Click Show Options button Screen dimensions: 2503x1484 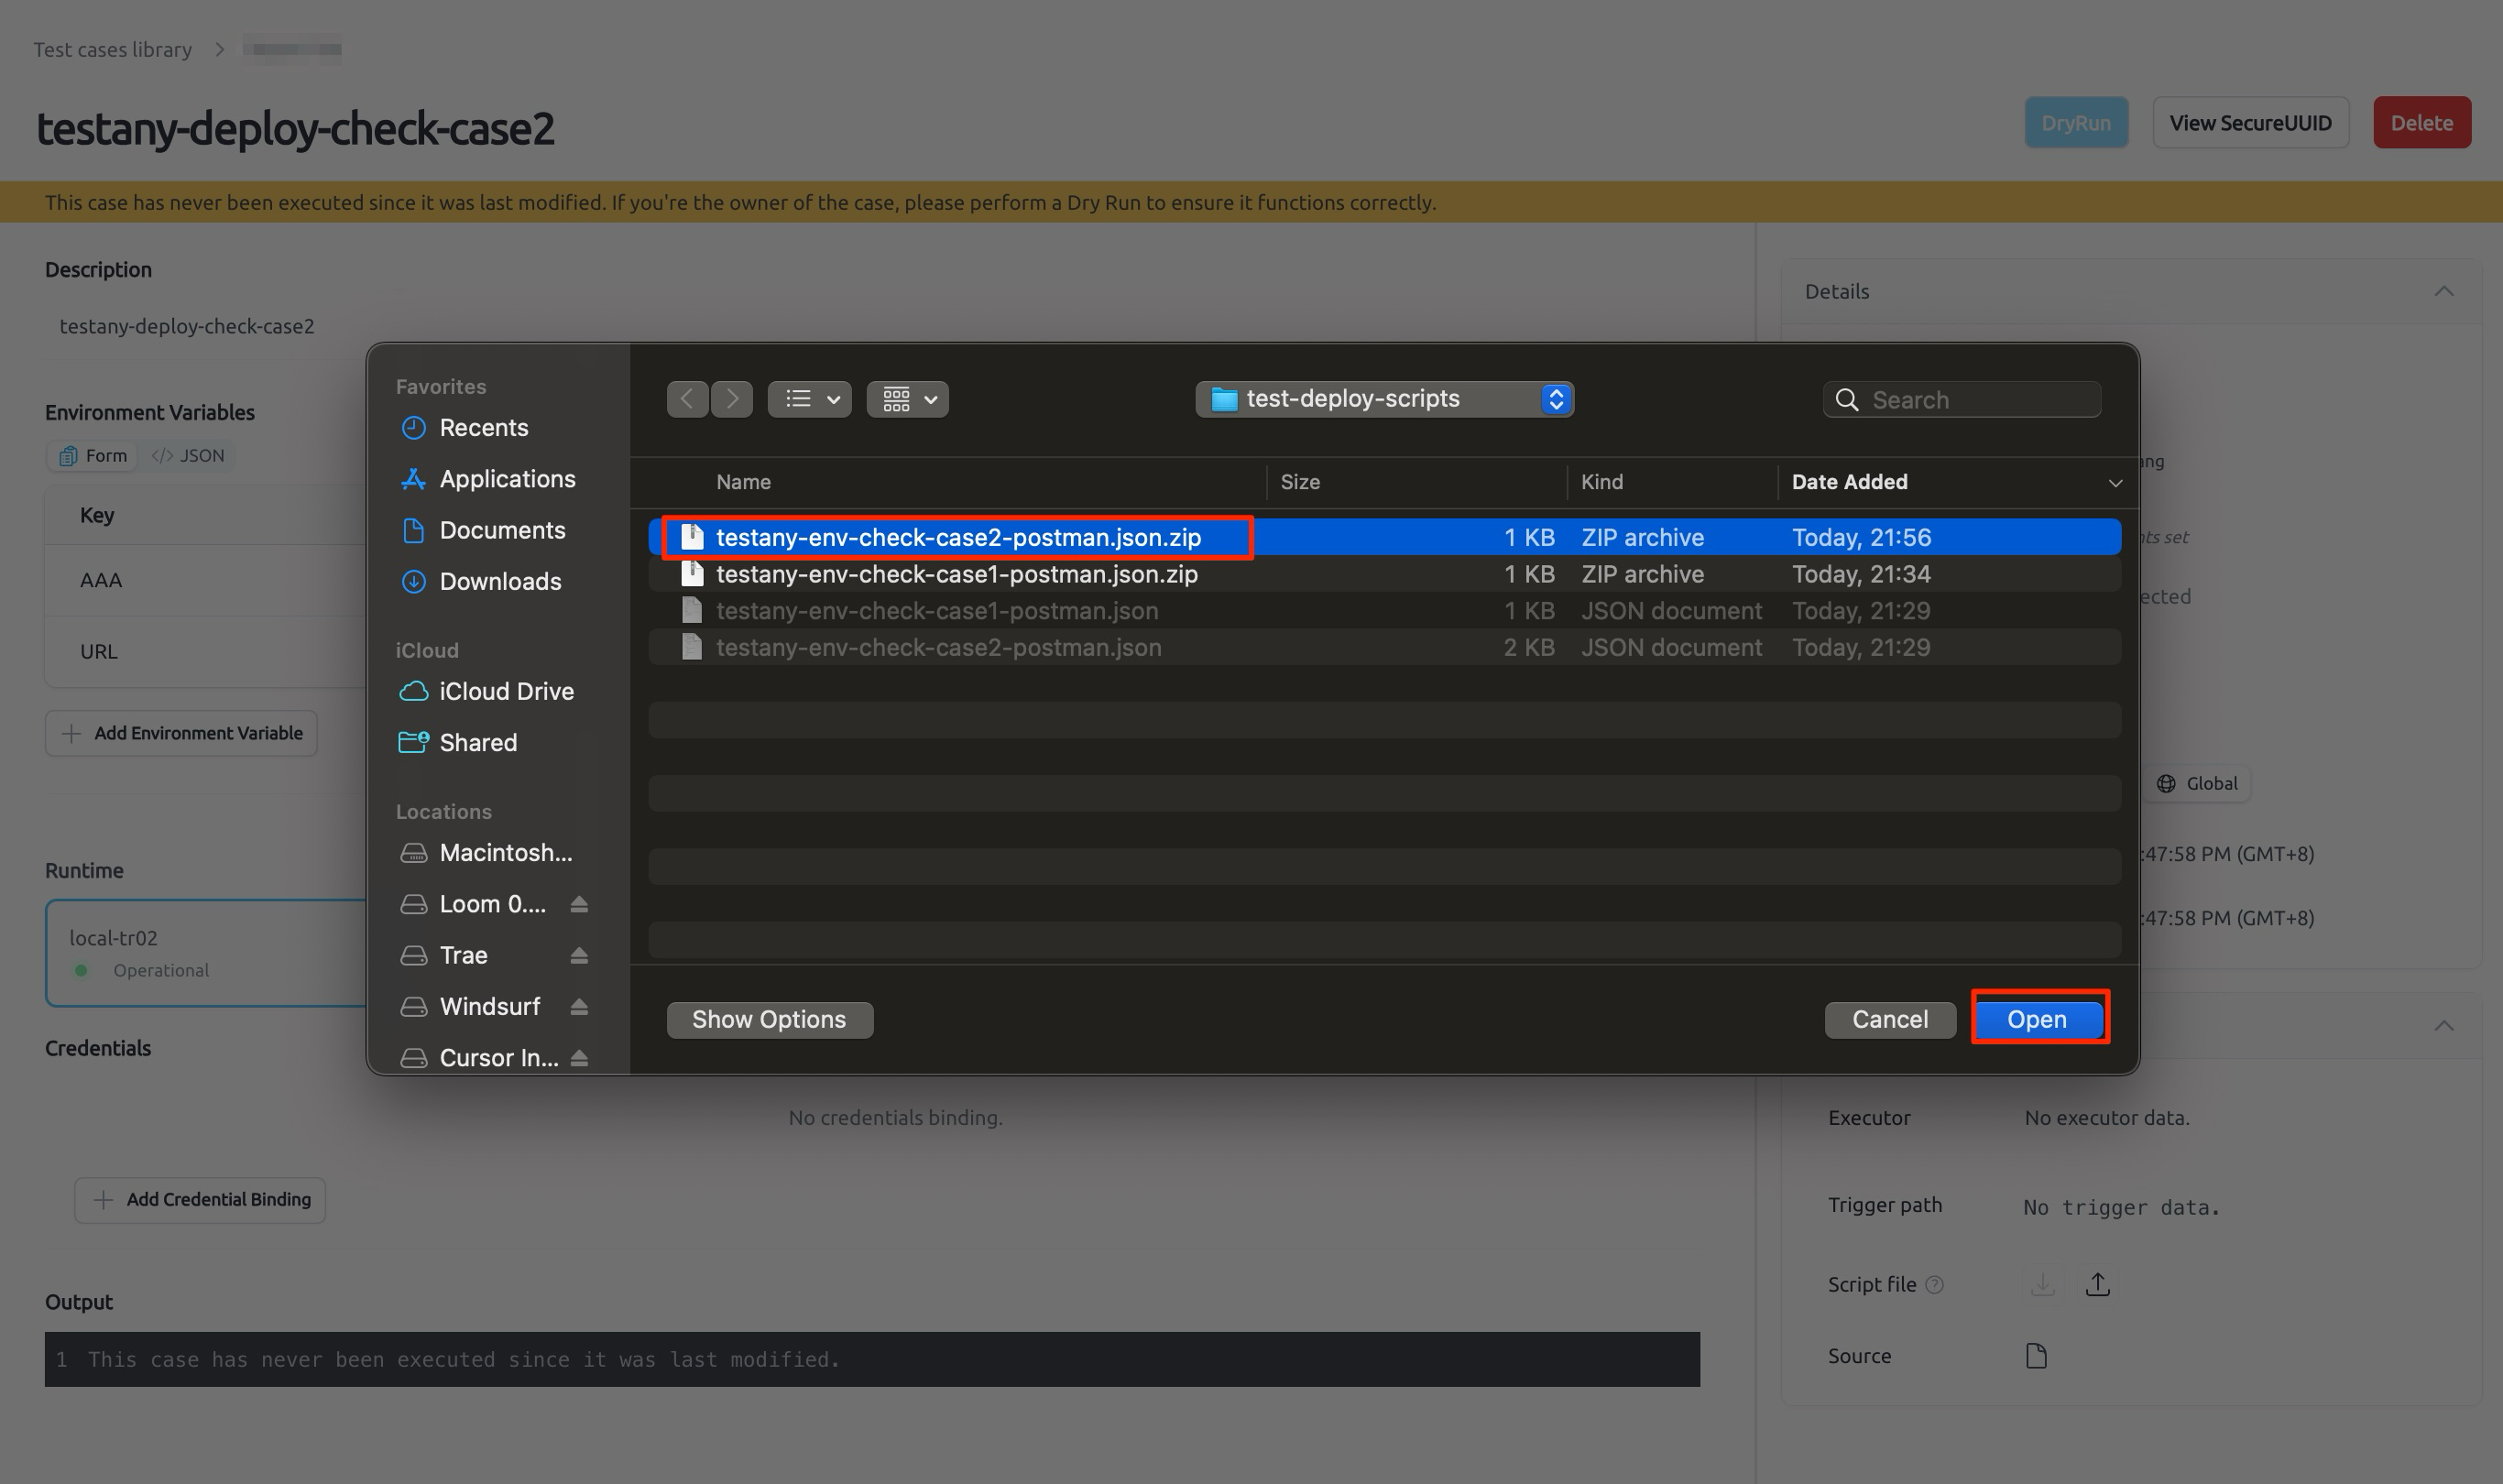(769, 1019)
